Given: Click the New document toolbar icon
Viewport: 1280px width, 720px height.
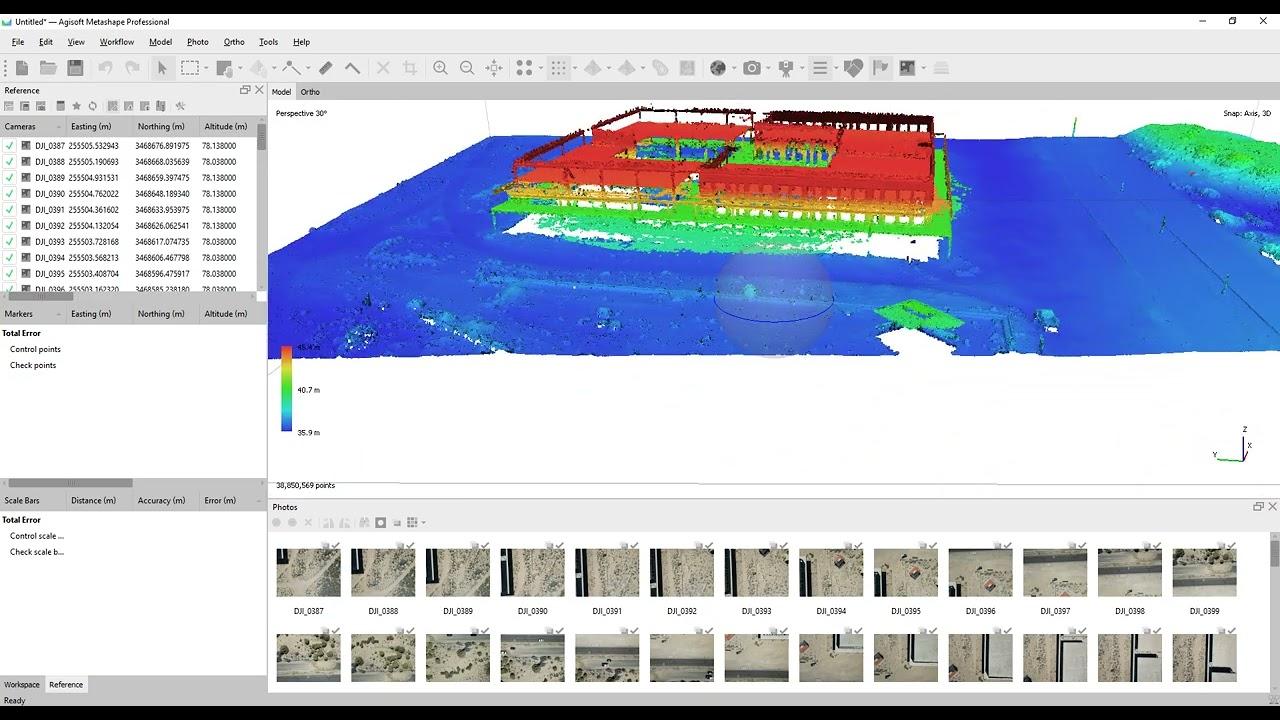Looking at the screenshot, I should point(22,68).
